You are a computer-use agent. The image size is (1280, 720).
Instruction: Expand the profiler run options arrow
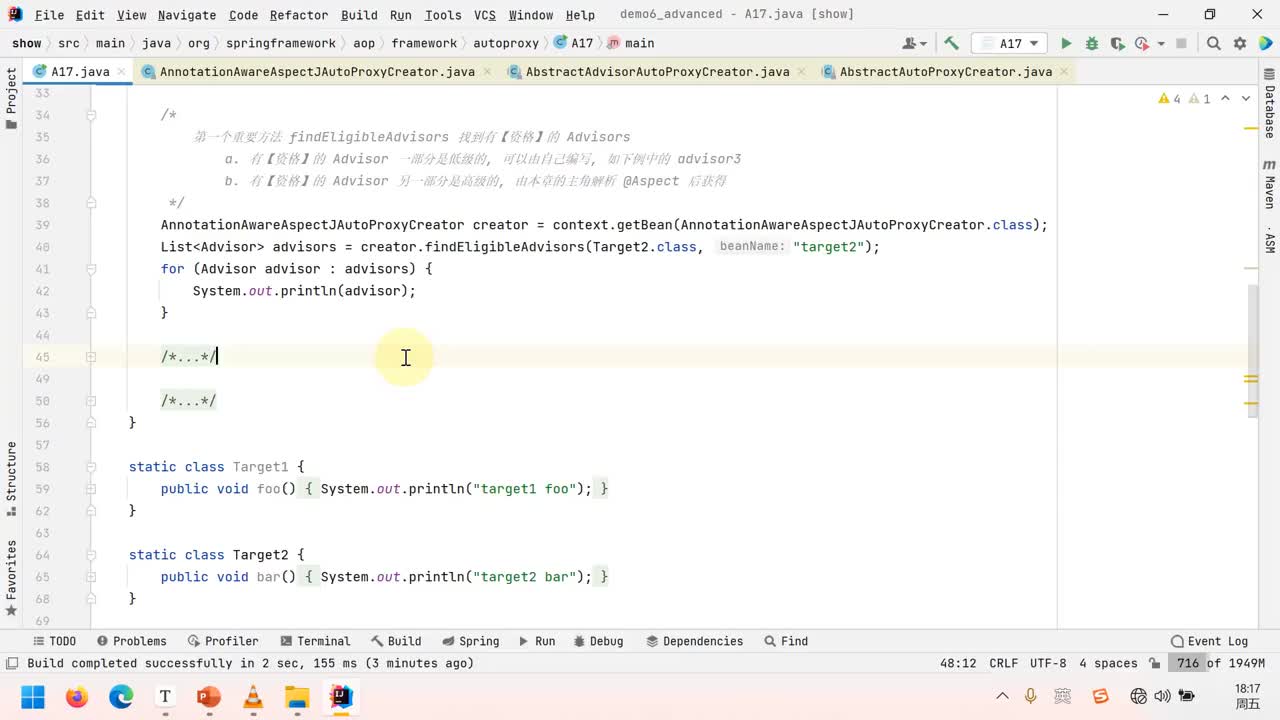pyautogui.click(x=1161, y=44)
